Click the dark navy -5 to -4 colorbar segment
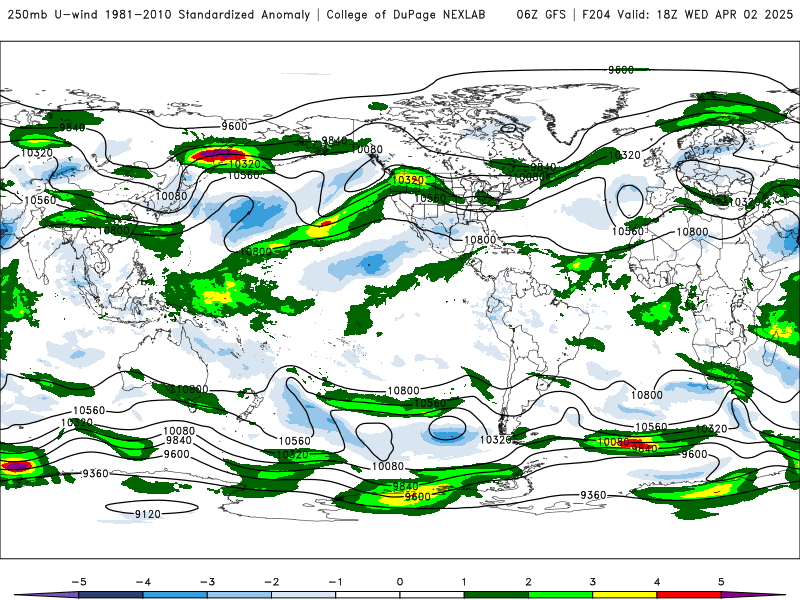 tap(111, 595)
